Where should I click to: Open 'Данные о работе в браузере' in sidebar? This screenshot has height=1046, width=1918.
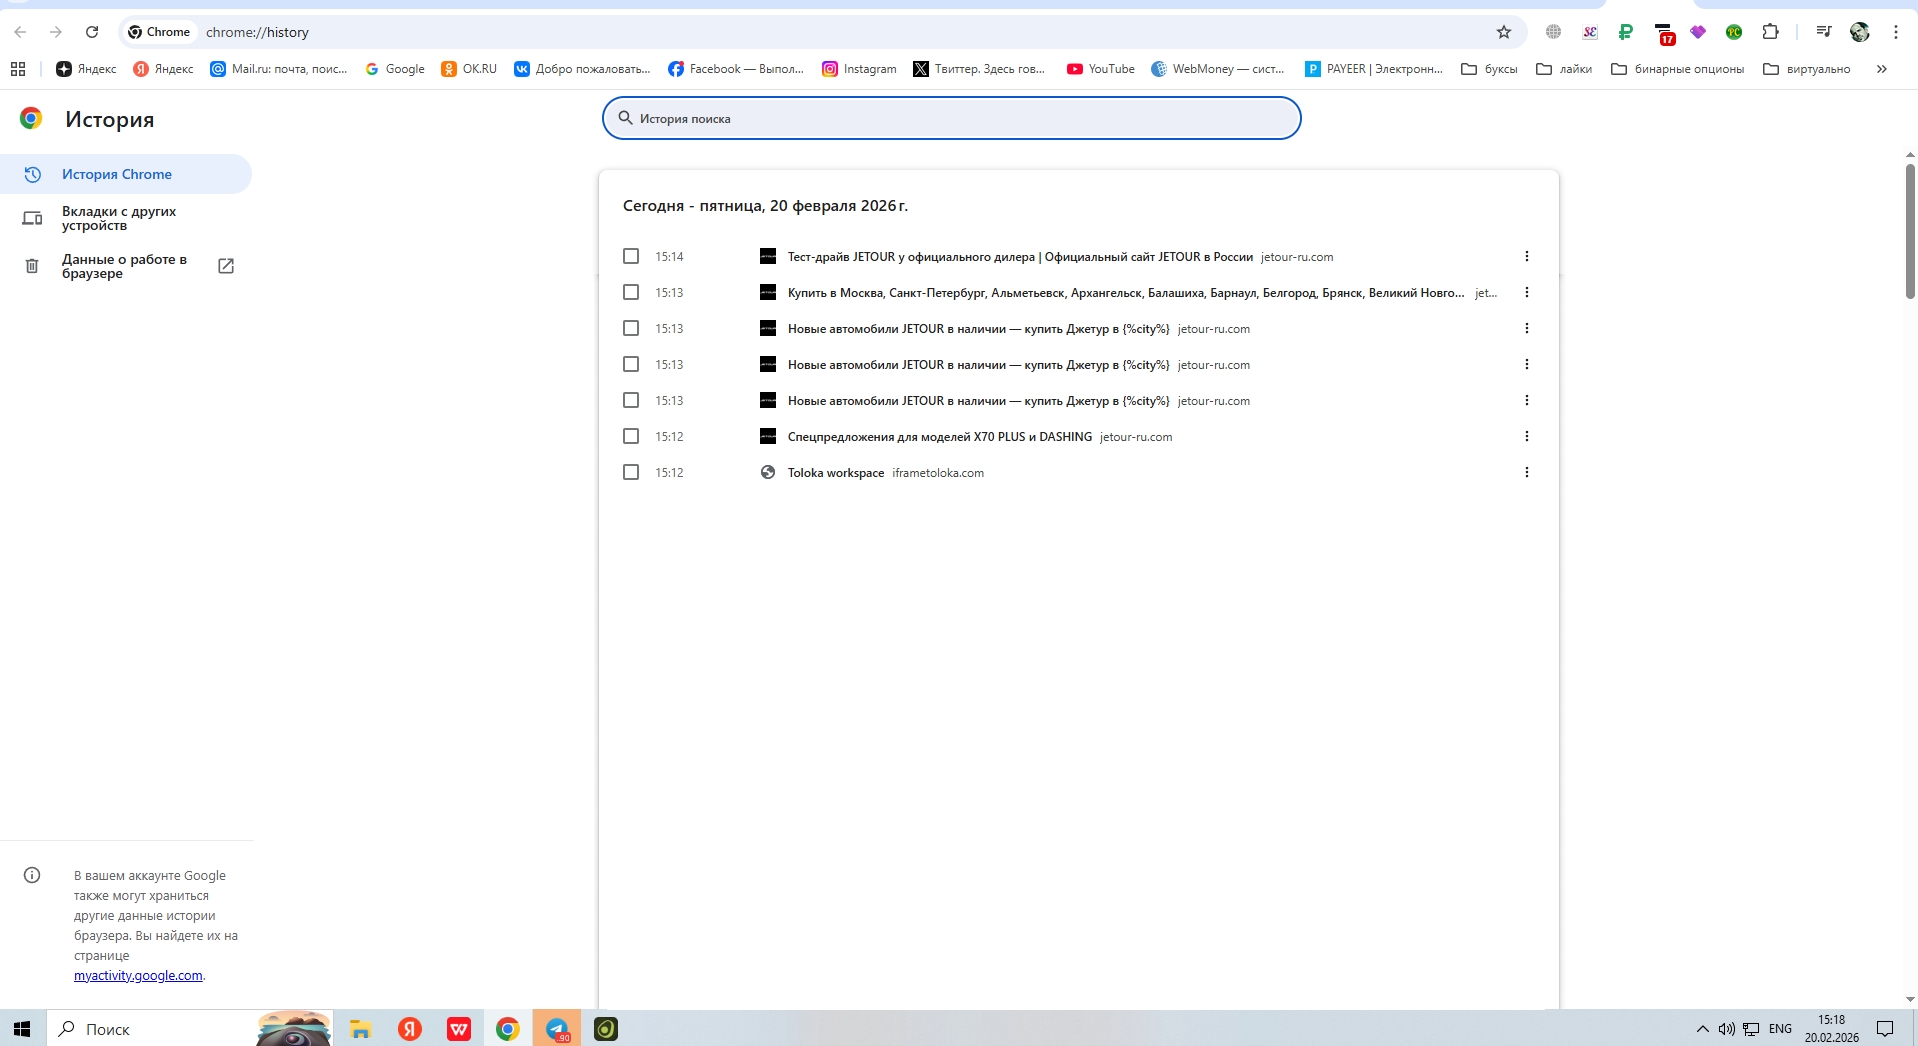[x=126, y=266]
